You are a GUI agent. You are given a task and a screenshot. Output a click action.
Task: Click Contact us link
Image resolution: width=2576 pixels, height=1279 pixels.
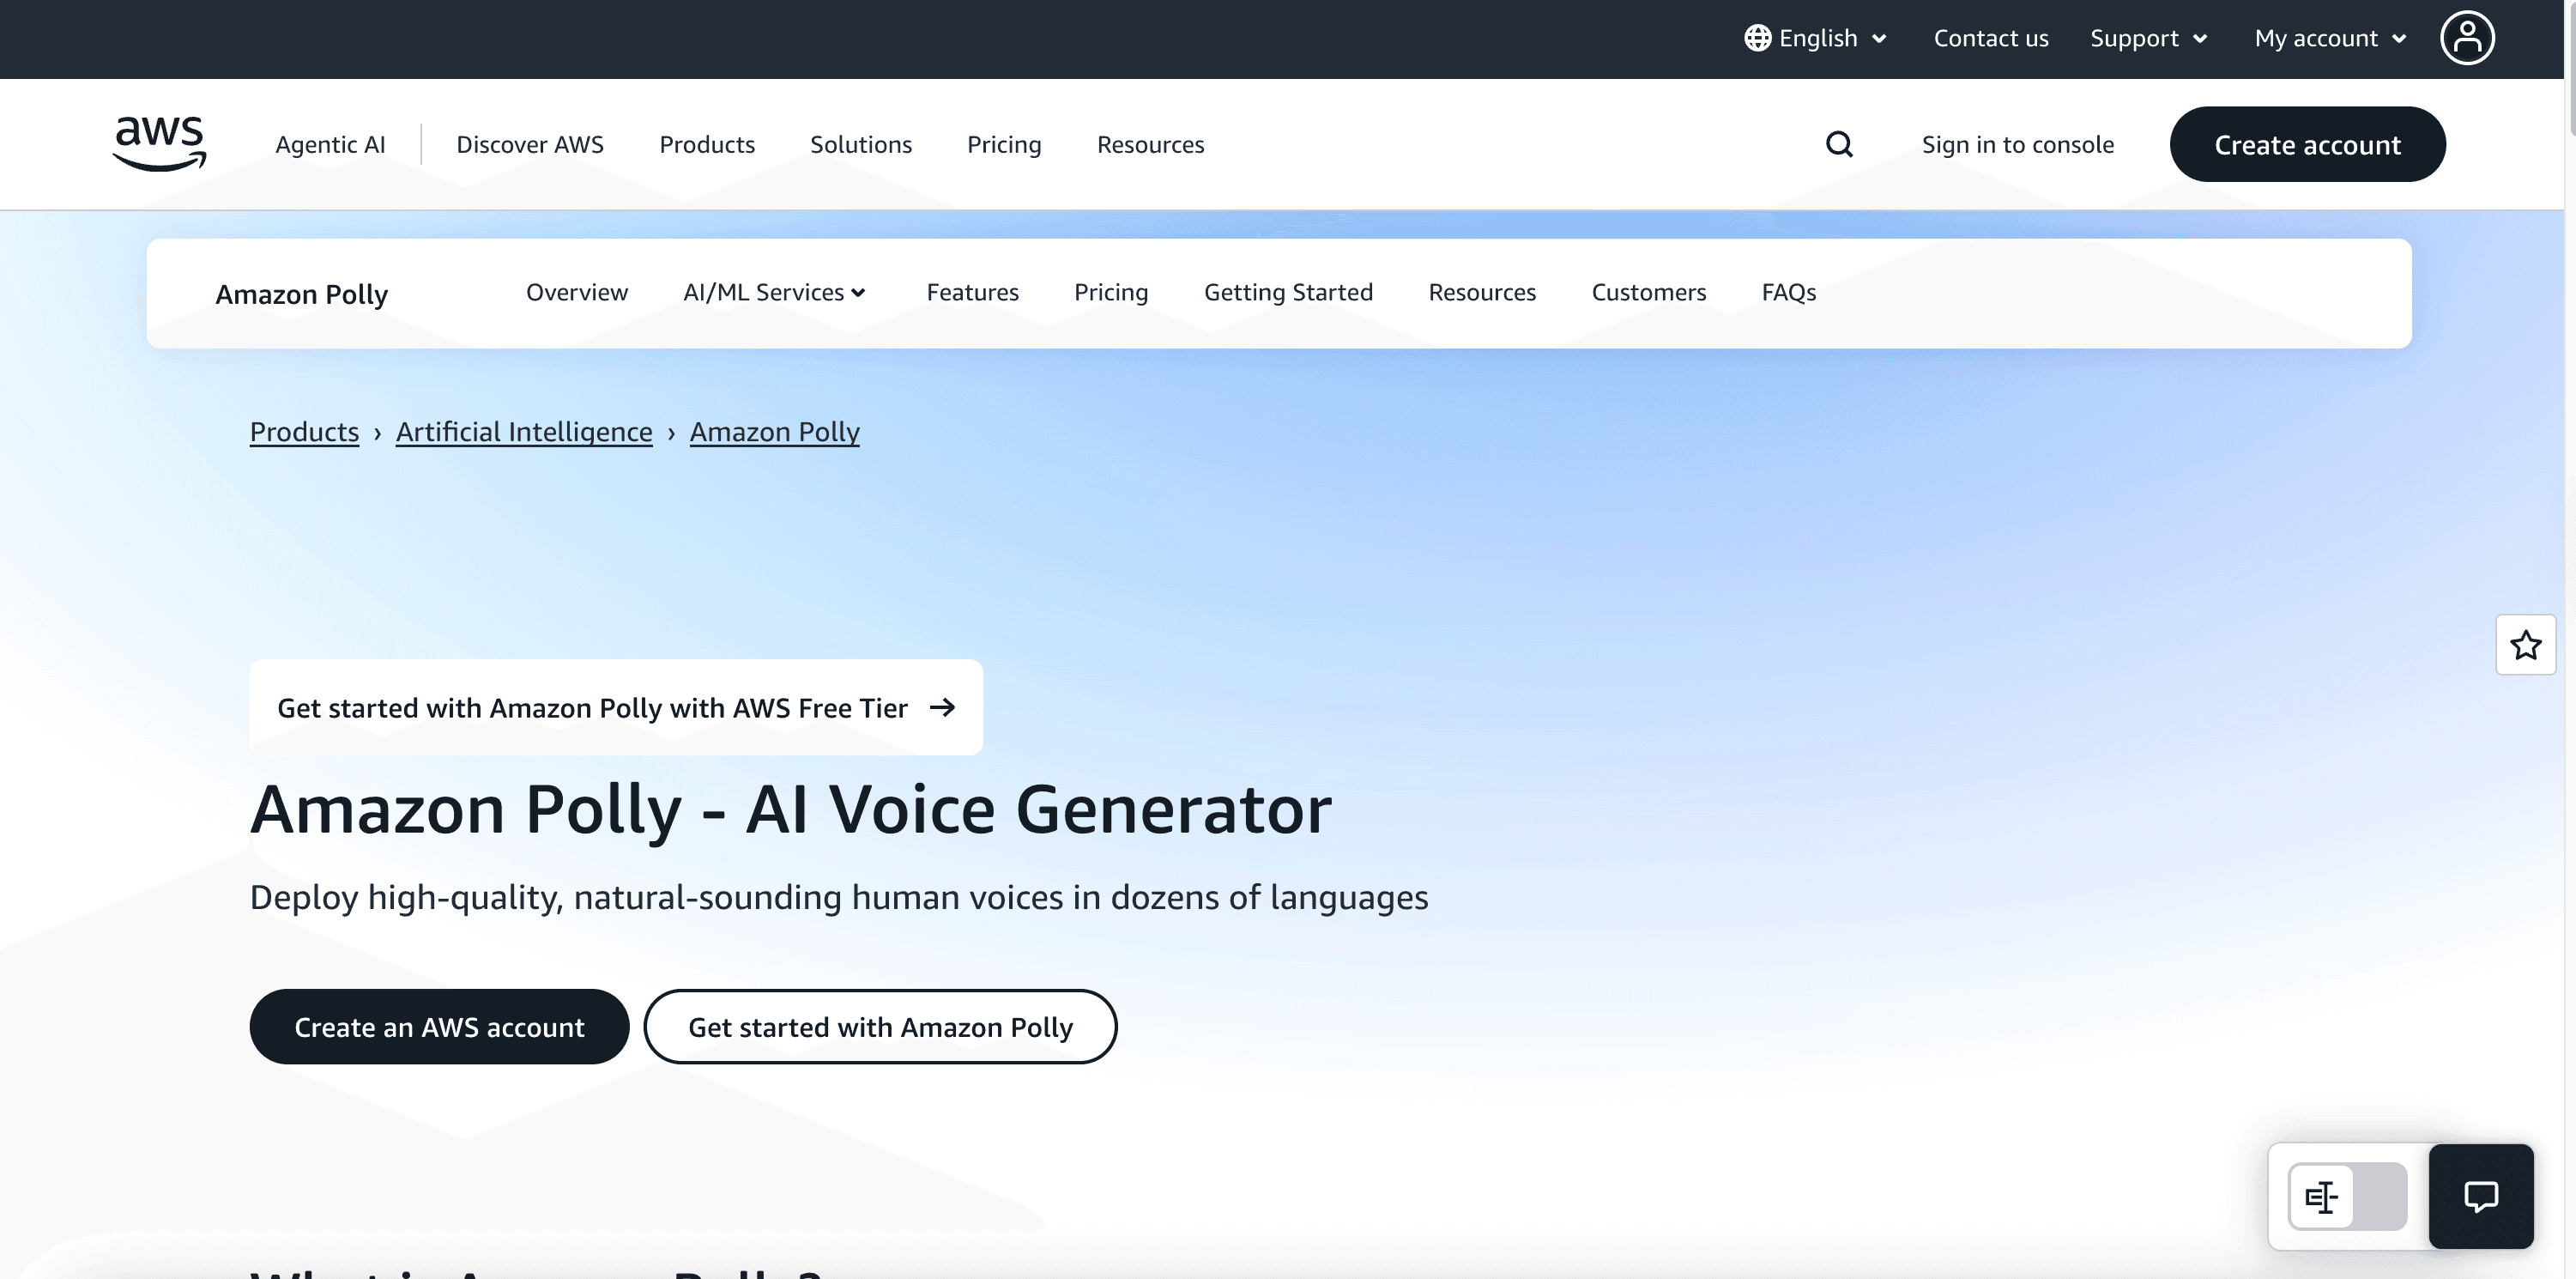(x=1991, y=38)
